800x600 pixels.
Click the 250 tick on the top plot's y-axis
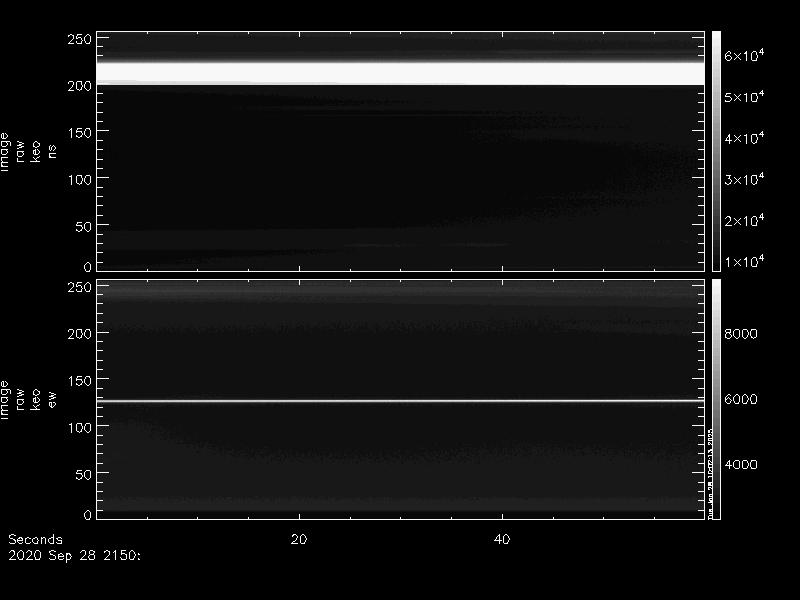[x=79, y=39]
